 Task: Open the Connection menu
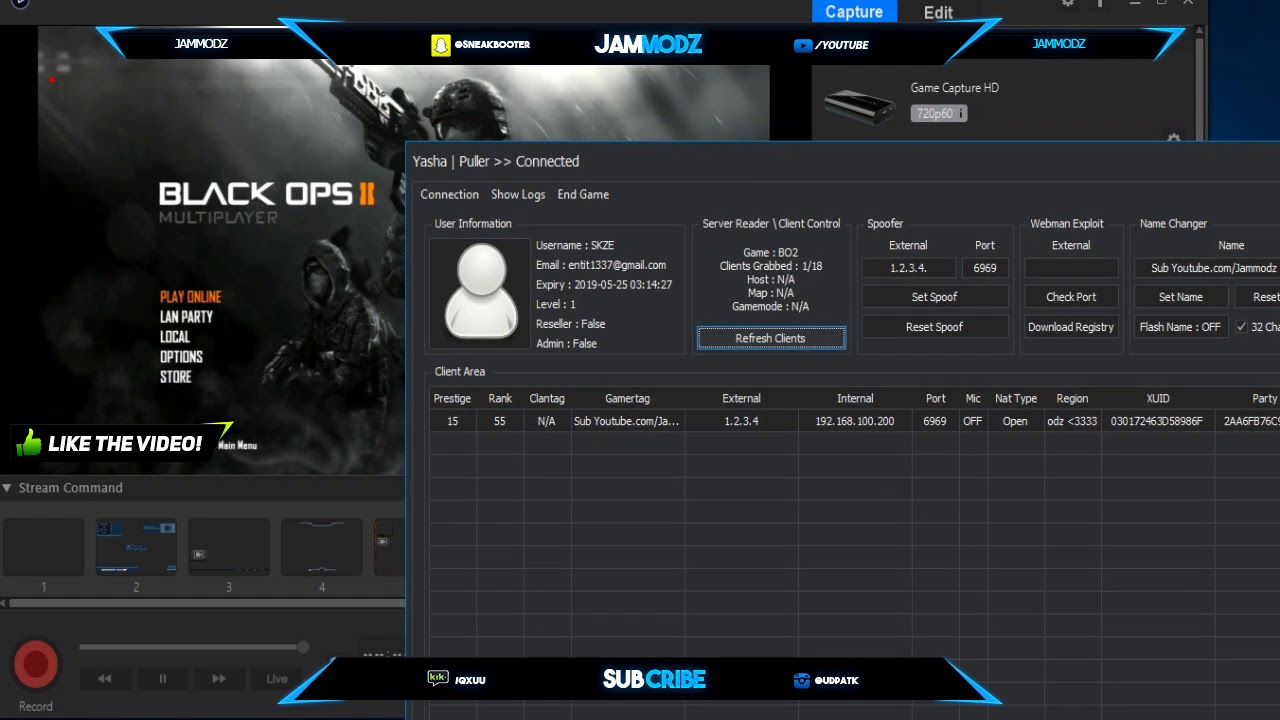[x=449, y=195]
